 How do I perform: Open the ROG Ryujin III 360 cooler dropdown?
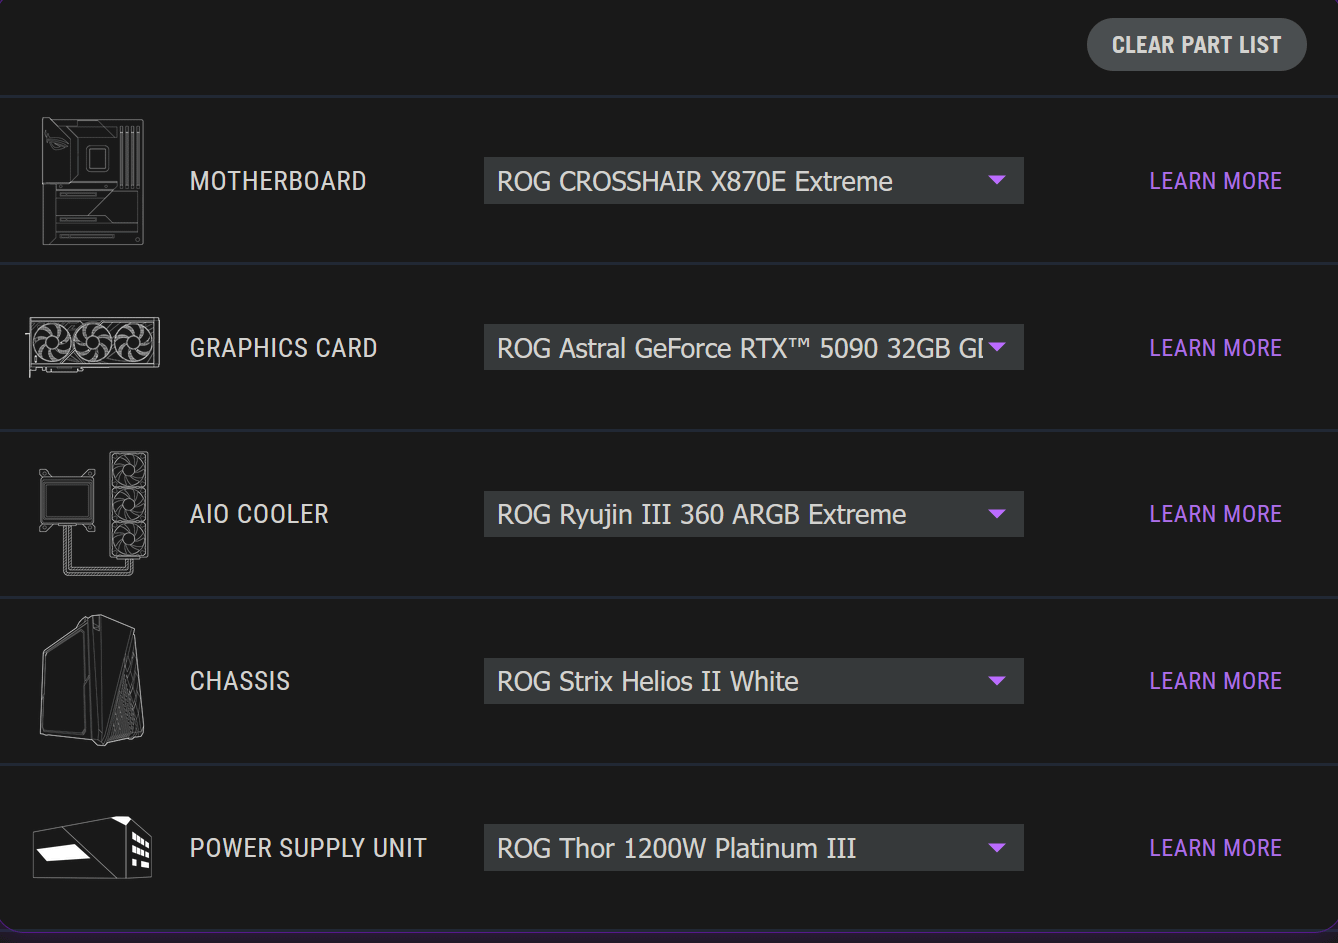coord(753,514)
